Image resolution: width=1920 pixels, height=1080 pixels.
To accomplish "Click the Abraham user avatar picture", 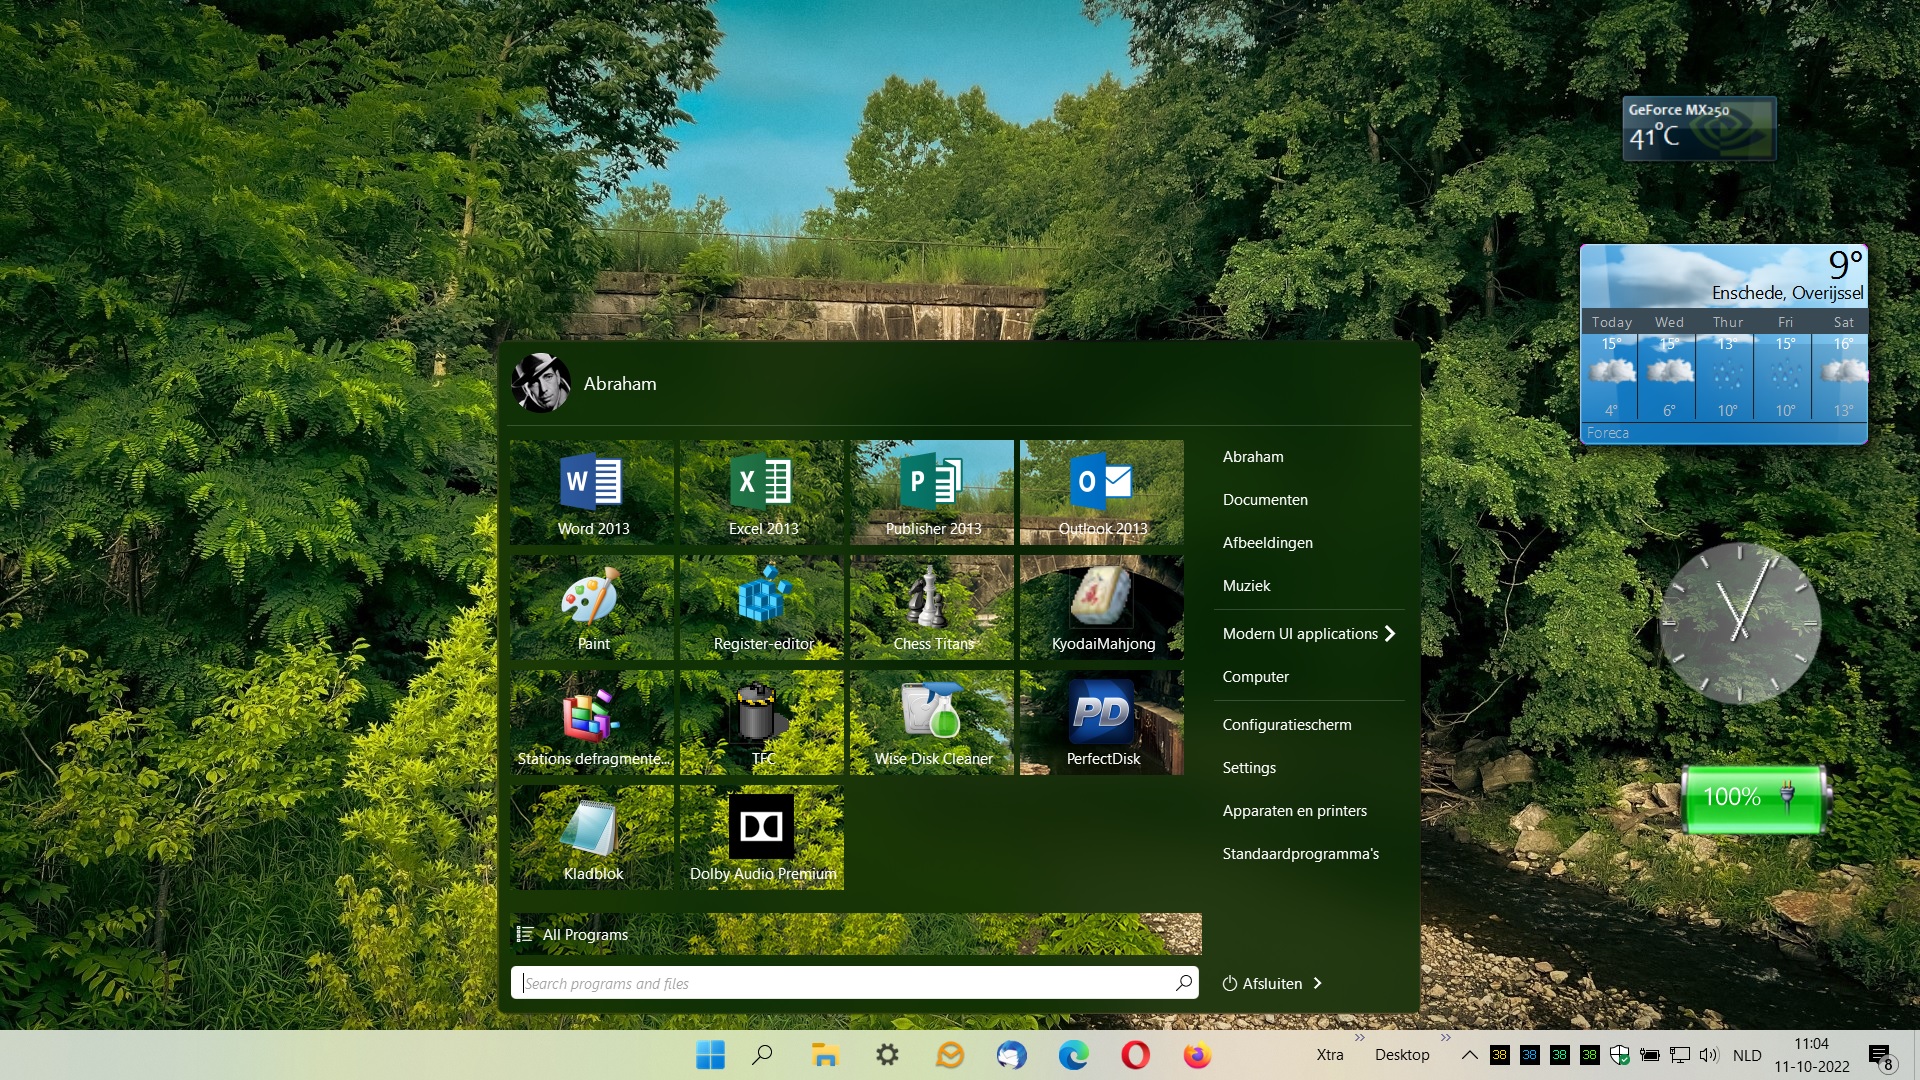I will [541, 383].
